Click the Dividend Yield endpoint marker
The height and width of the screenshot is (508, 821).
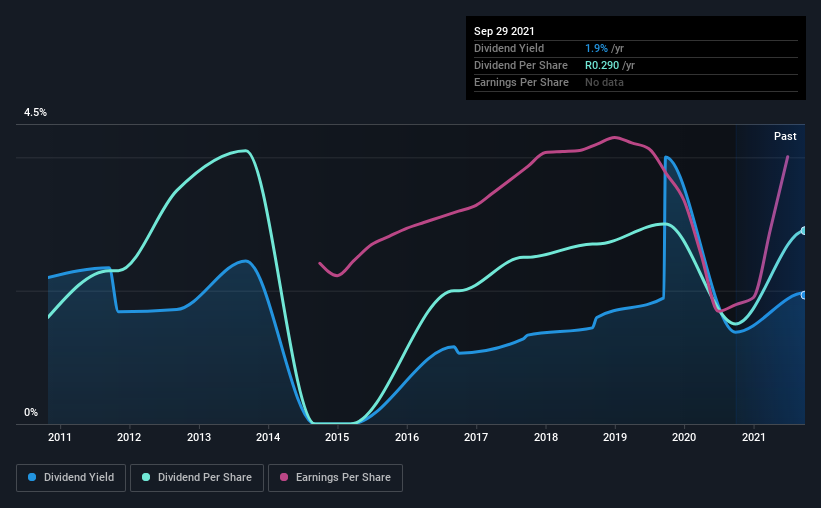point(804,295)
